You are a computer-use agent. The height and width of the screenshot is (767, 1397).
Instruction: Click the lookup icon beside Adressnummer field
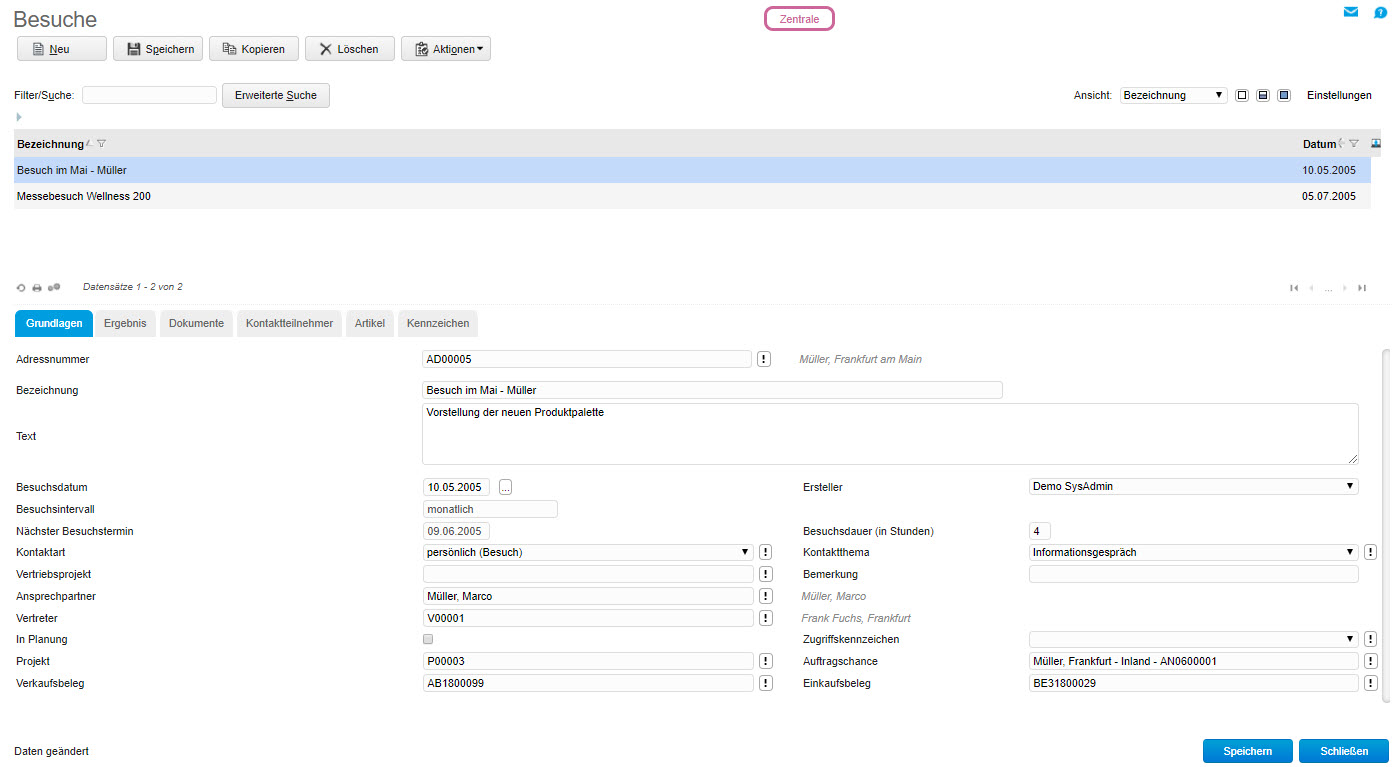click(764, 359)
